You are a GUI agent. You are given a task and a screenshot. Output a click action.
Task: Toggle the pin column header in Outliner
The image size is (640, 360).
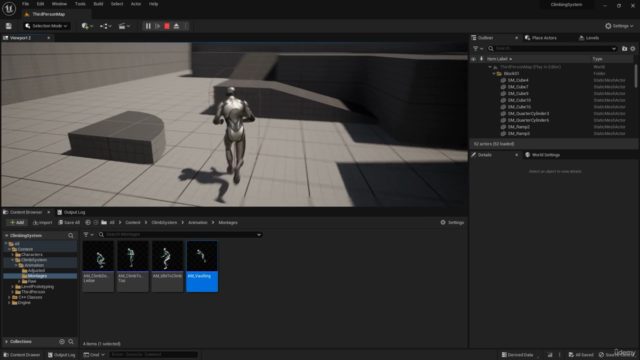coord(481,59)
